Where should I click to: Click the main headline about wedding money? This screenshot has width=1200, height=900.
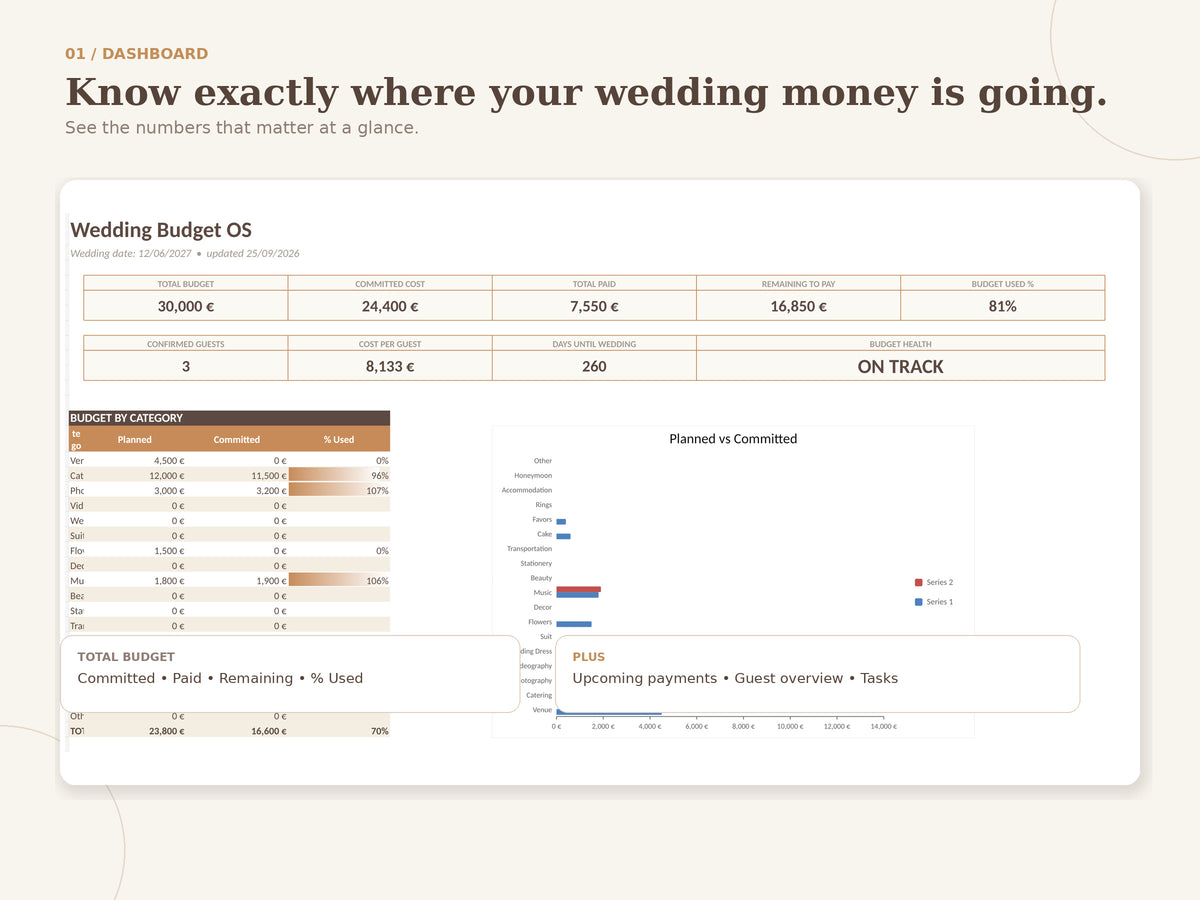pos(586,92)
